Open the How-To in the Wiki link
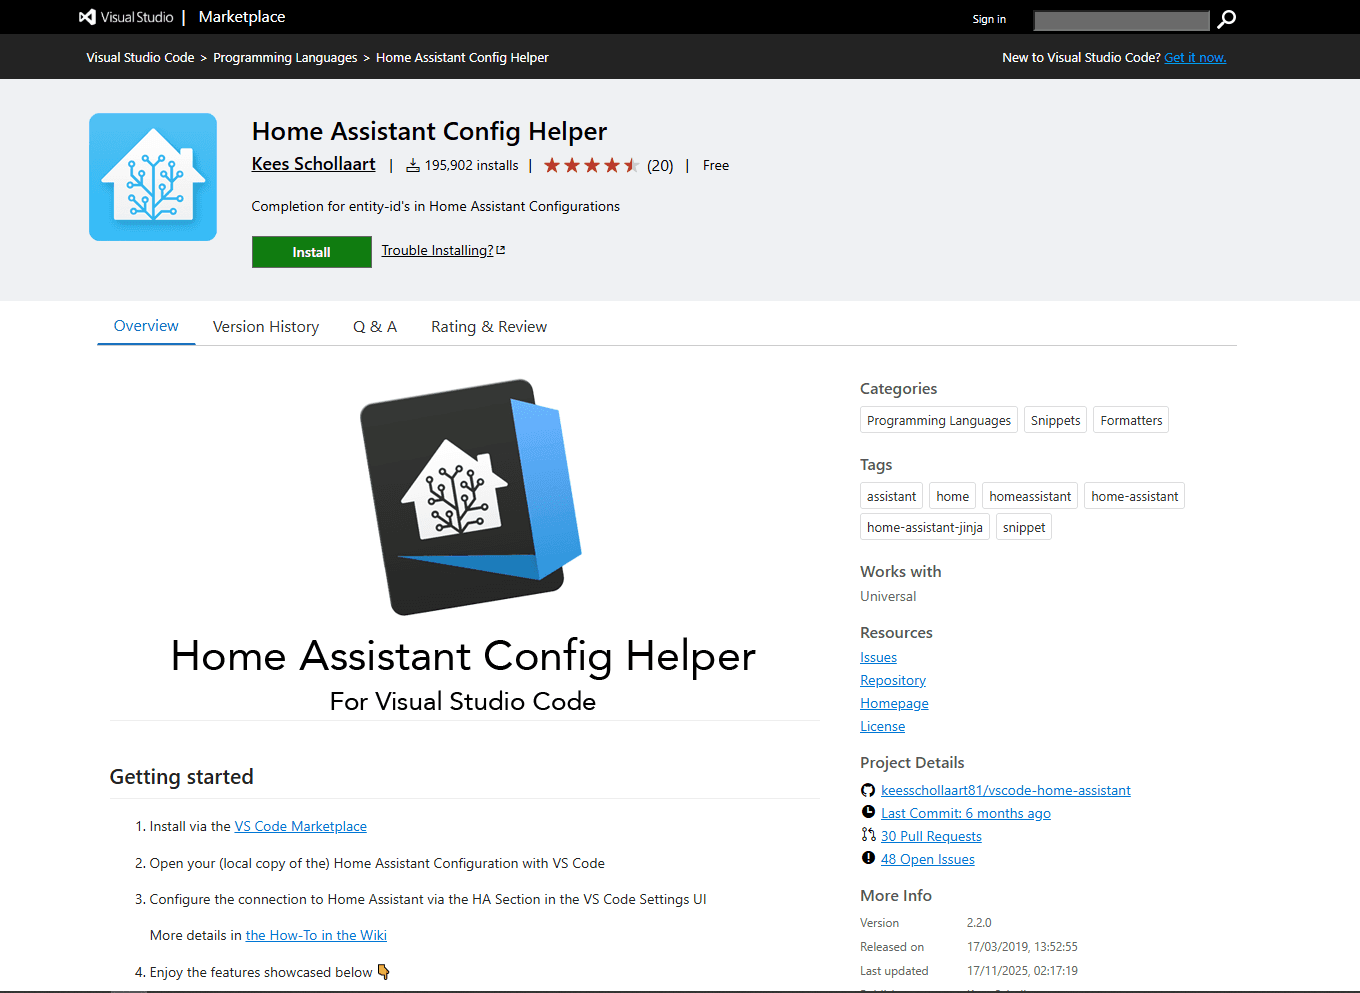The width and height of the screenshot is (1360, 993). (x=316, y=935)
